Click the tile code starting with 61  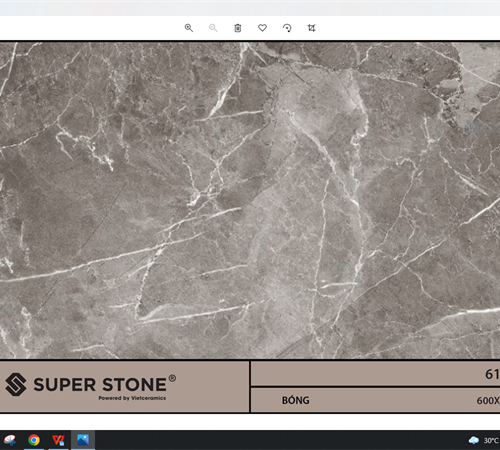(x=492, y=374)
